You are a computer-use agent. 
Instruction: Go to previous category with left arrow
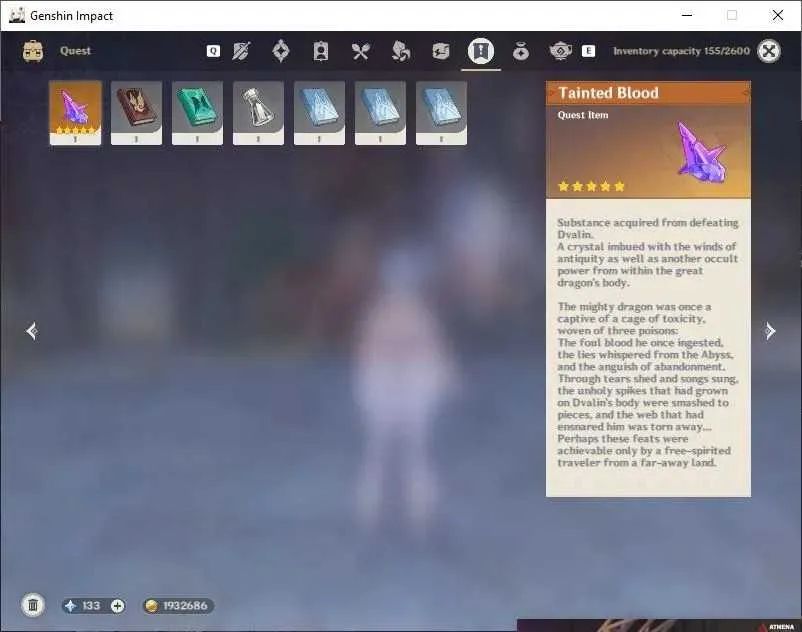[32, 331]
